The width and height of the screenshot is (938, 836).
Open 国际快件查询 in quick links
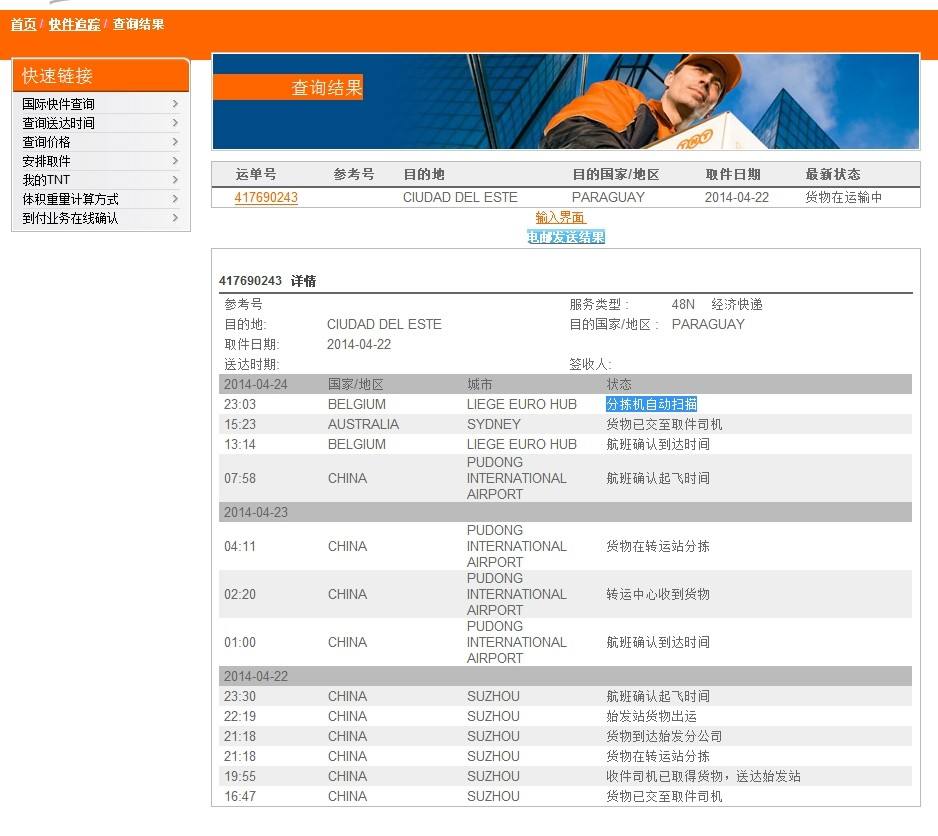click(x=58, y=104)
